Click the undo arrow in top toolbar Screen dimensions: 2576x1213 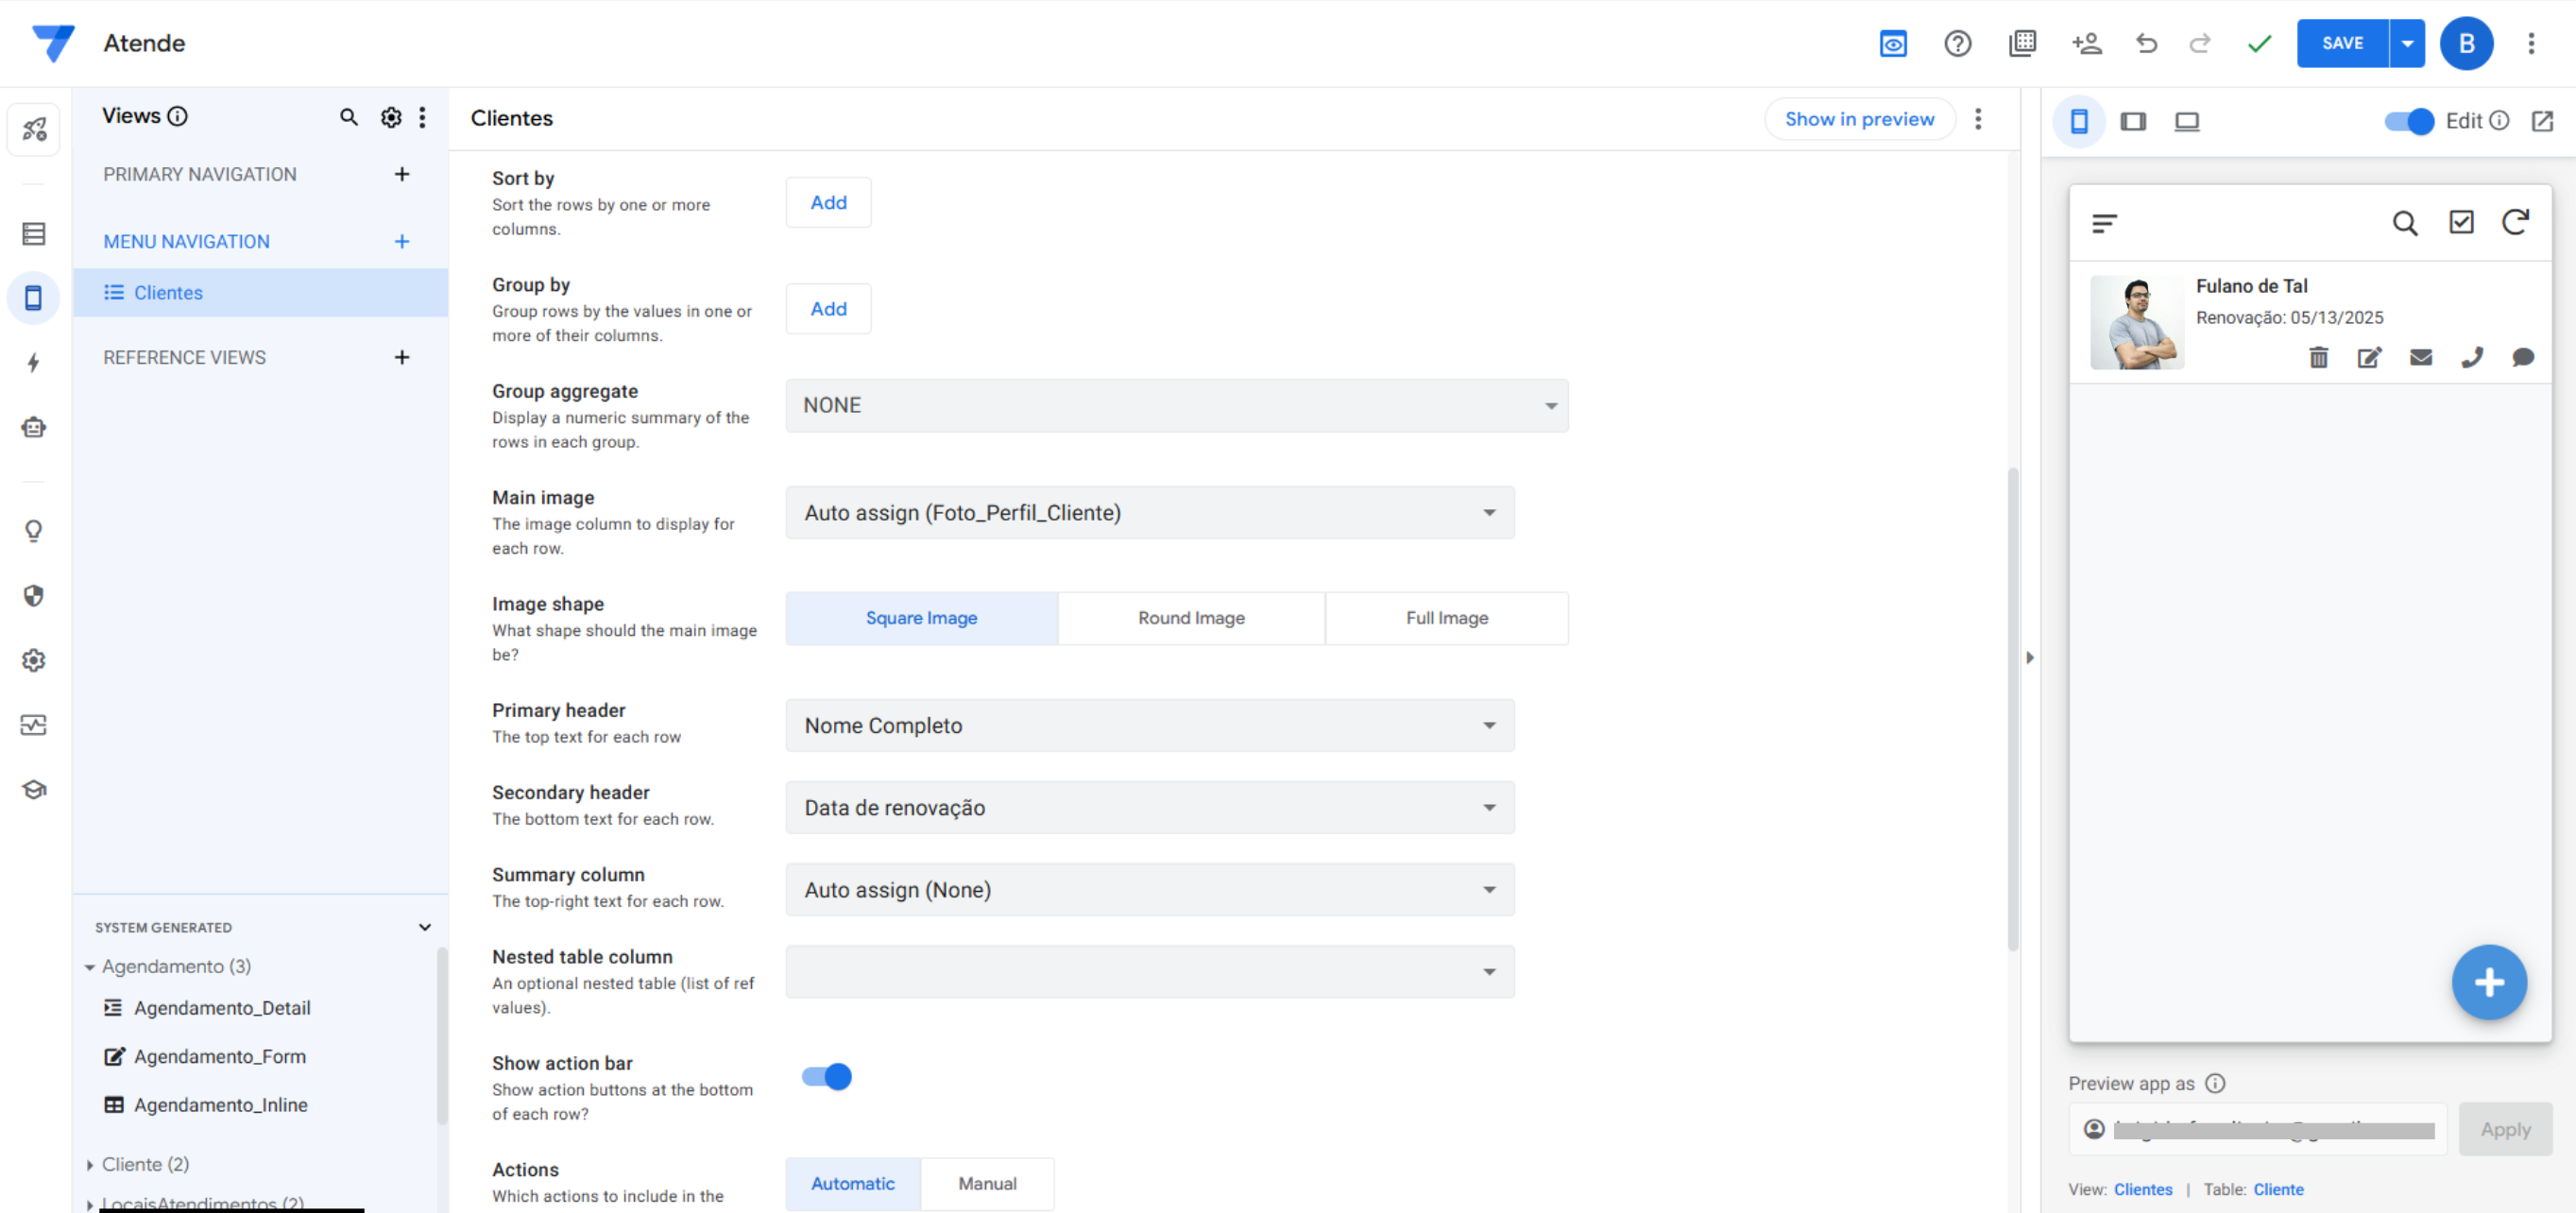pos(2146,43)
